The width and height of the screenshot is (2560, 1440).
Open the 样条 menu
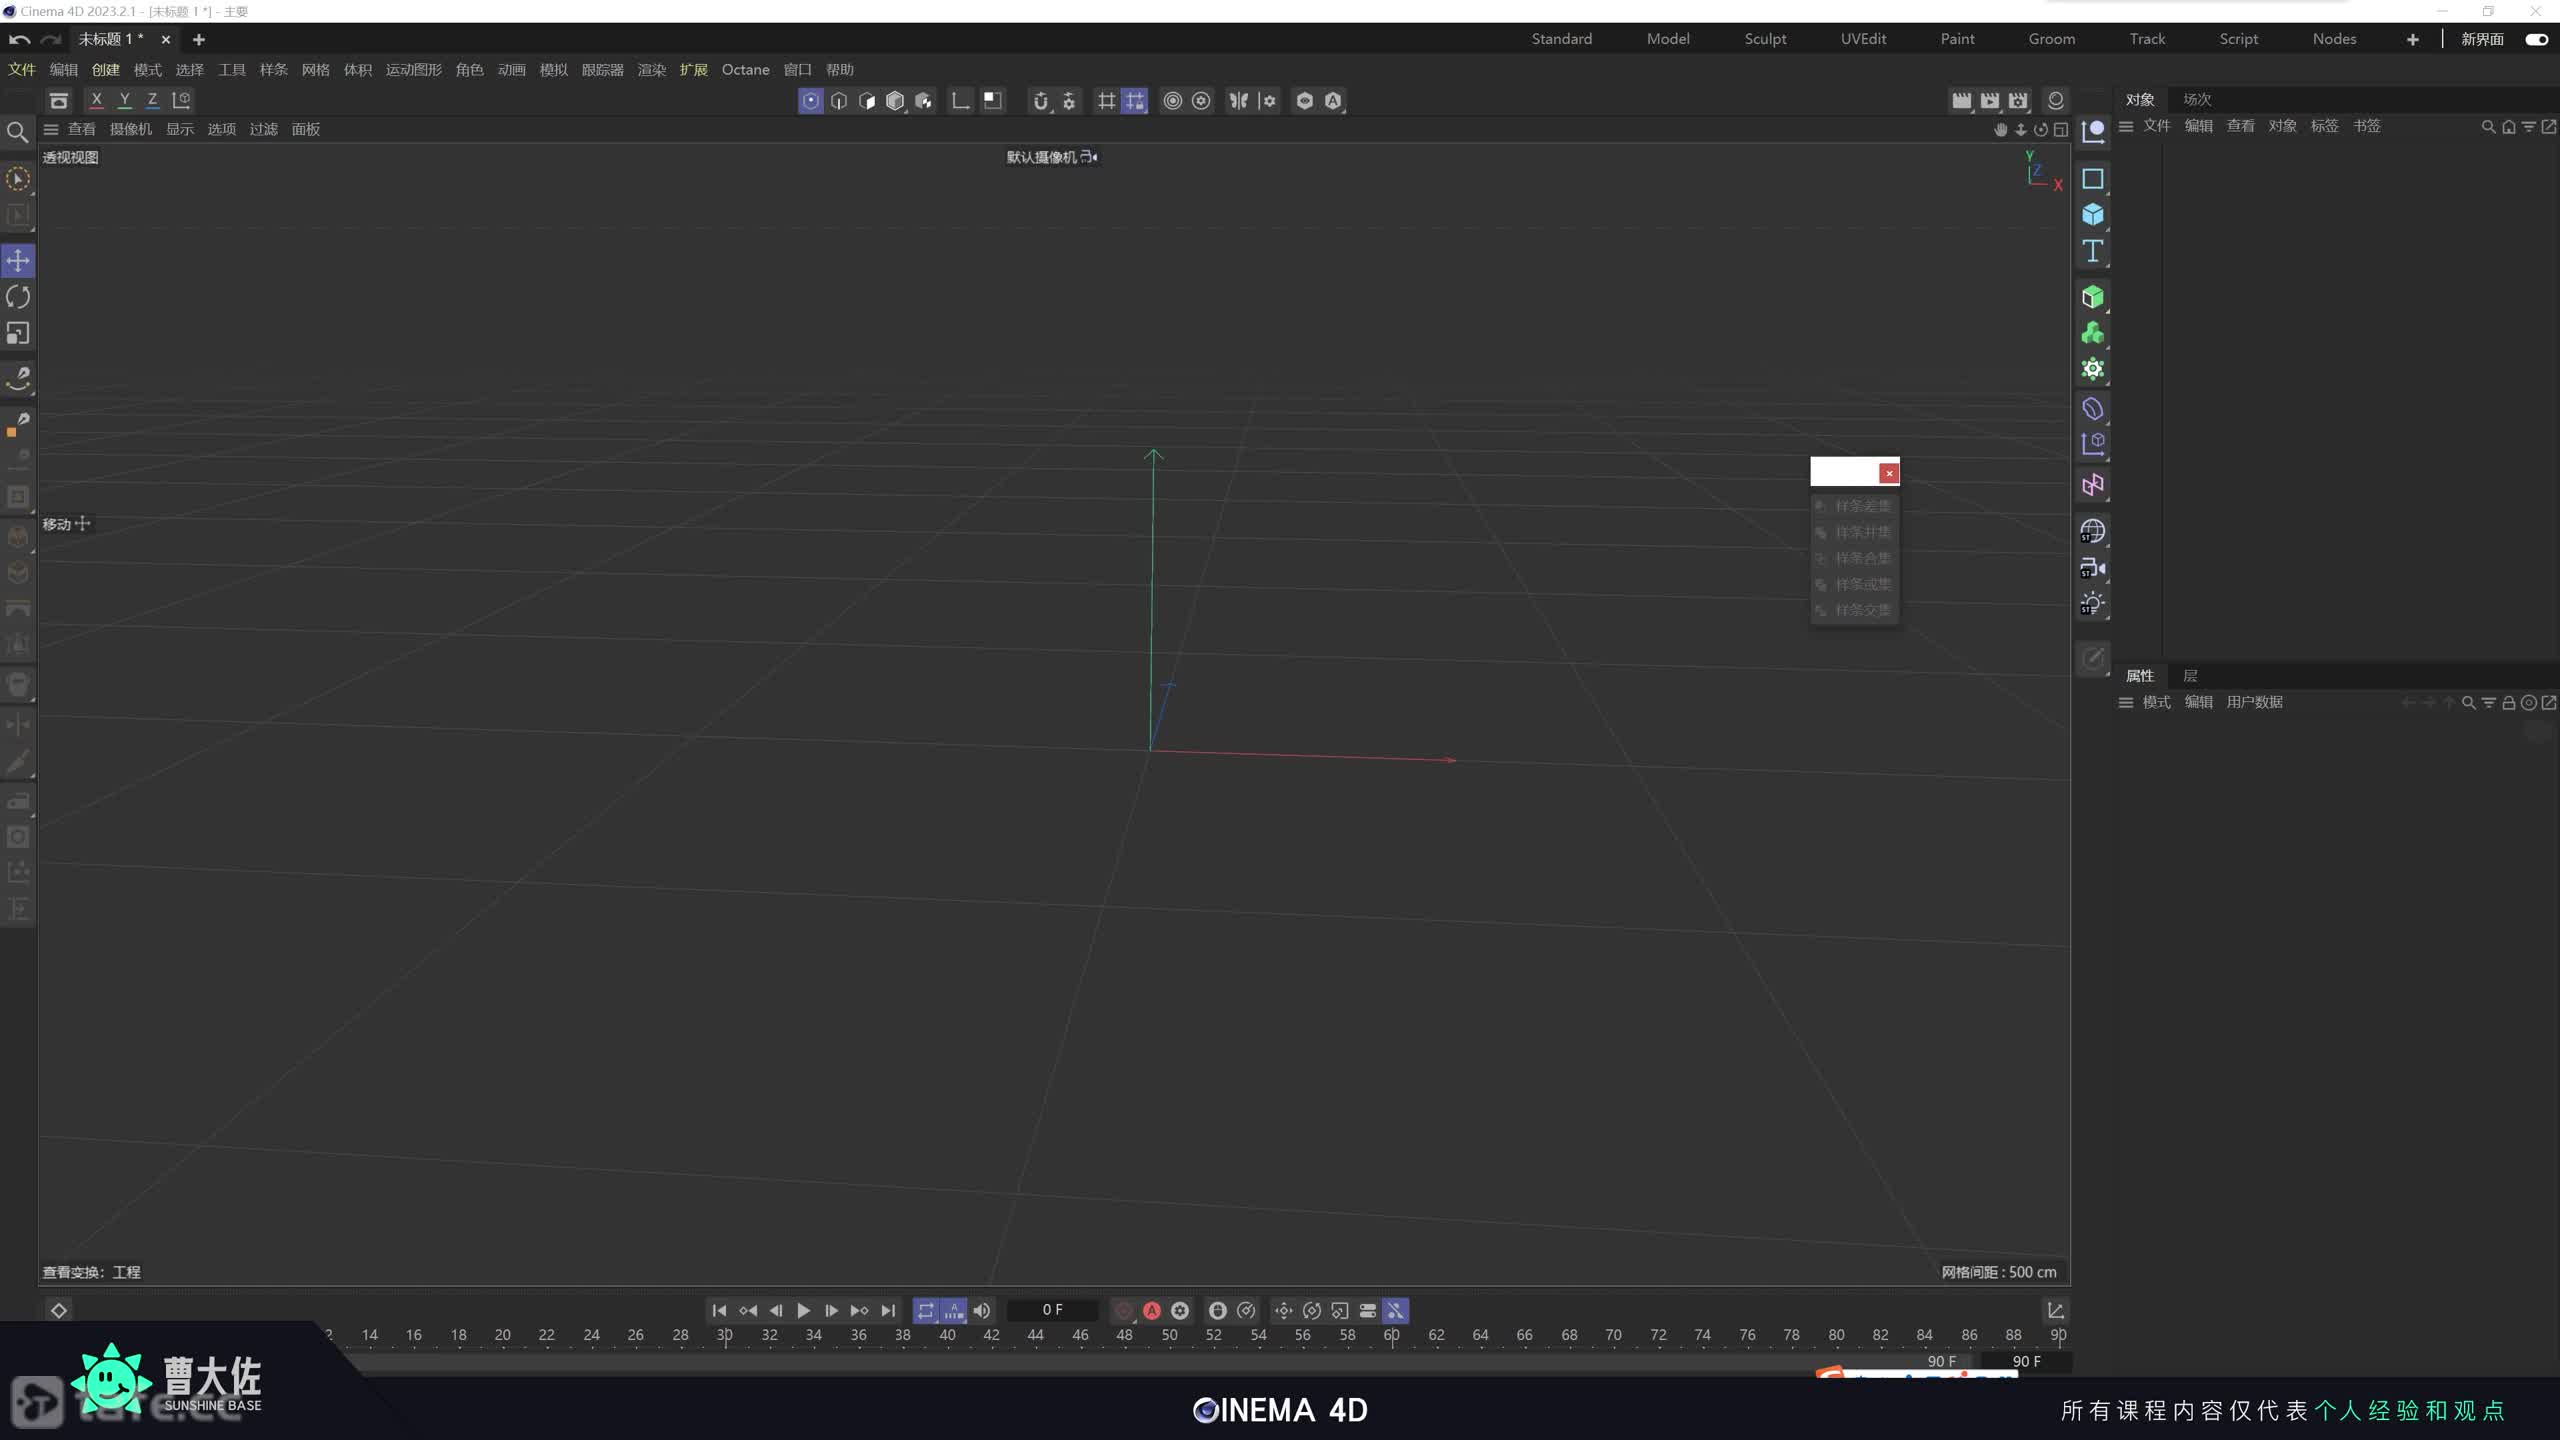click(273, 70)
